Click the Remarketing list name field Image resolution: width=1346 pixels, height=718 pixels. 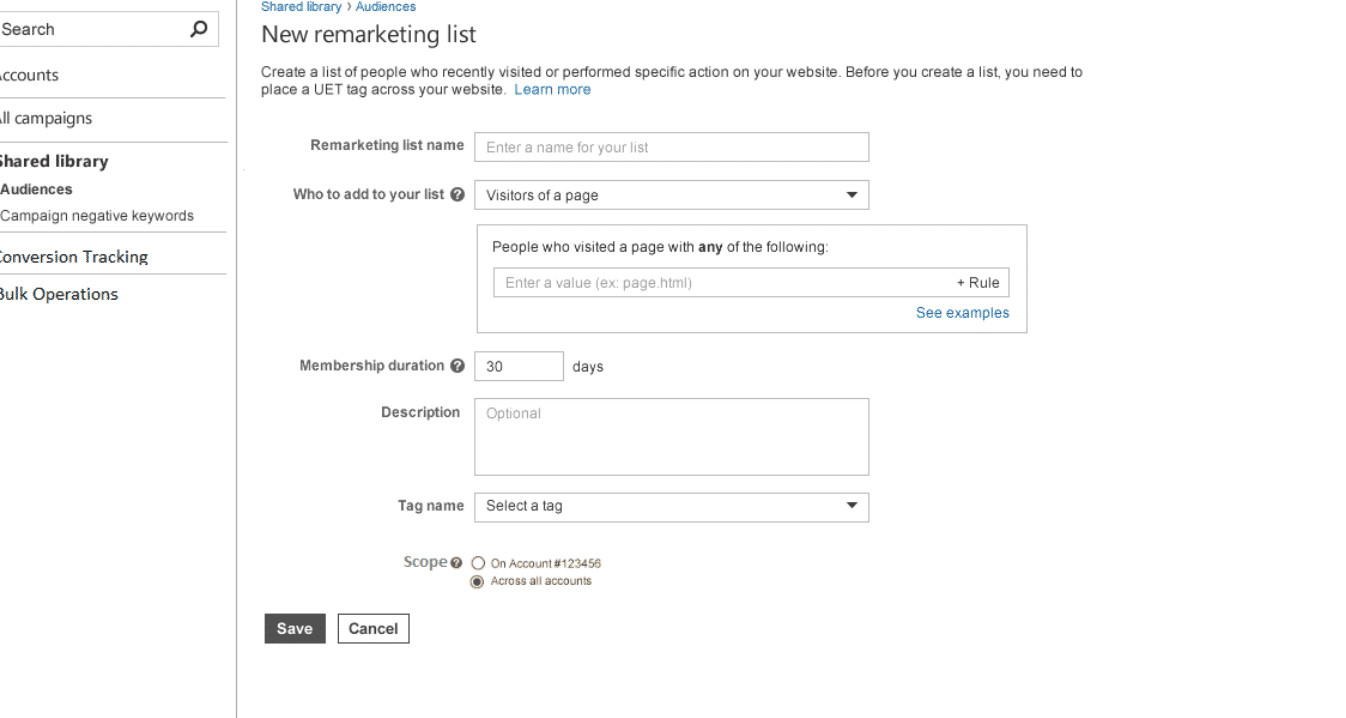coord(671,147)
